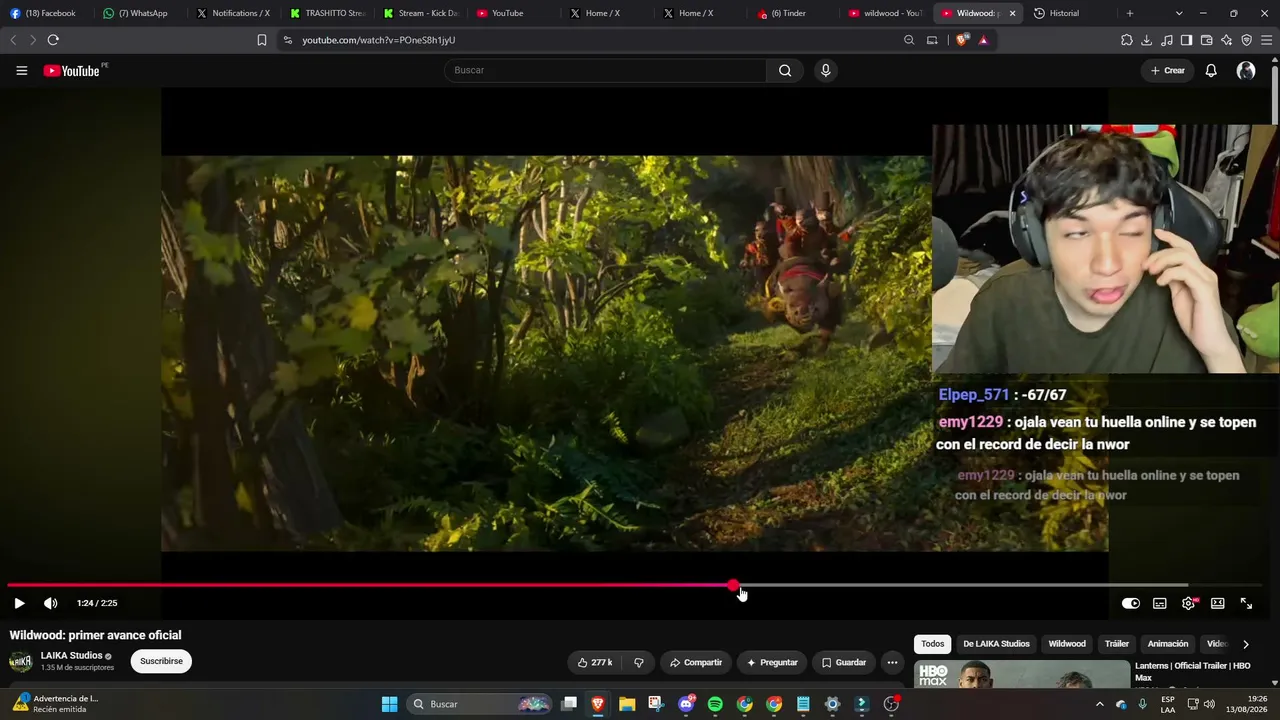Enter fullscreen mode
Image resolution: width=1280 pixels, height=720 pixels.
point(1247,603)
